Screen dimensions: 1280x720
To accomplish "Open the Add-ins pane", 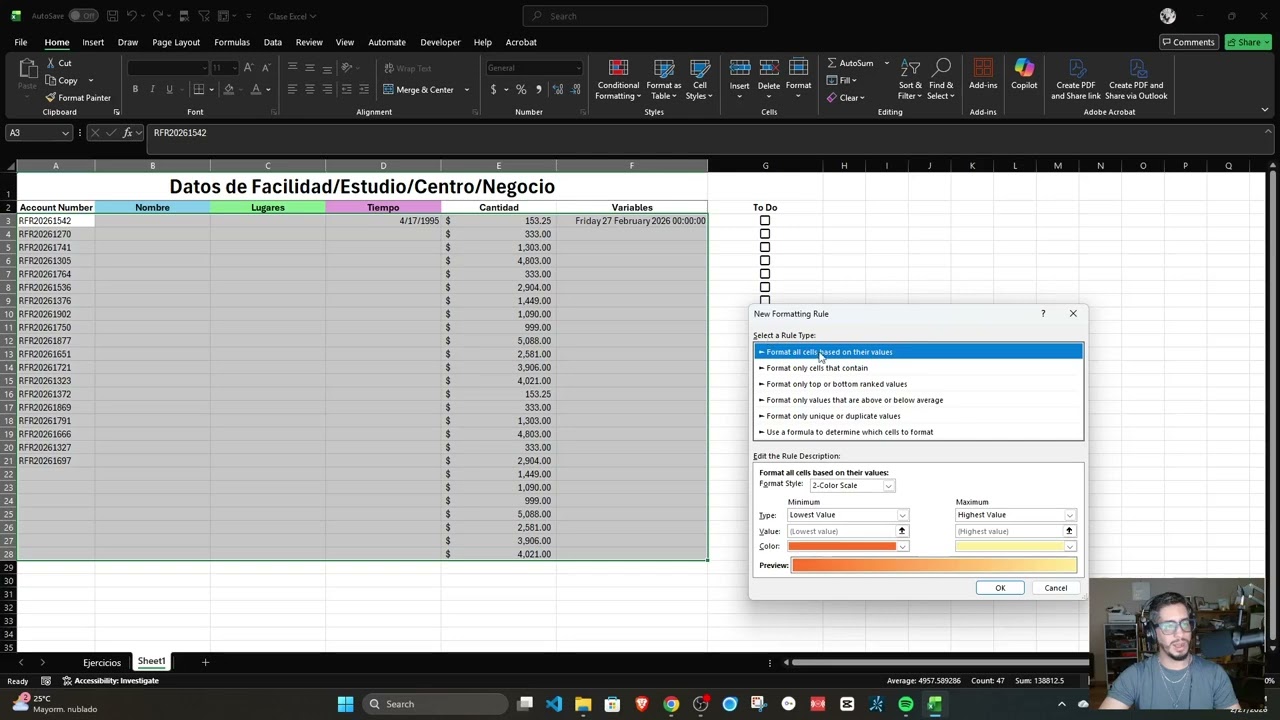I will click(983, 75).
